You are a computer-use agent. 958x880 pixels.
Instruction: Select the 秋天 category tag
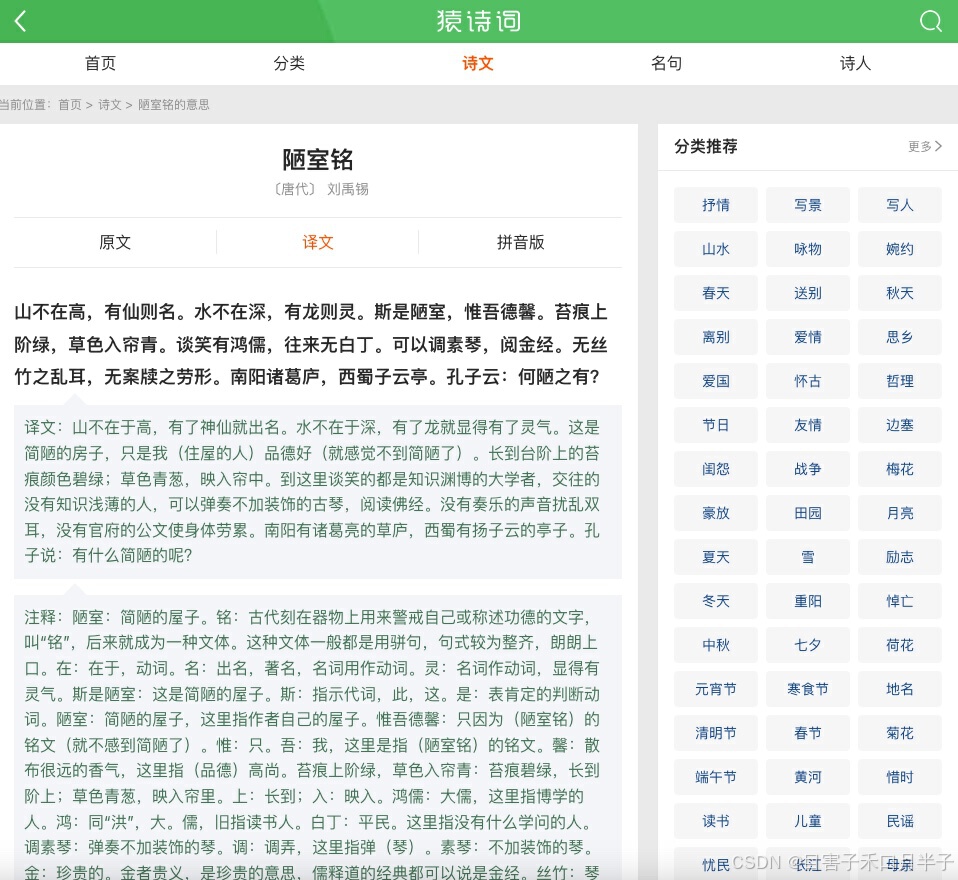coord(900,293)
